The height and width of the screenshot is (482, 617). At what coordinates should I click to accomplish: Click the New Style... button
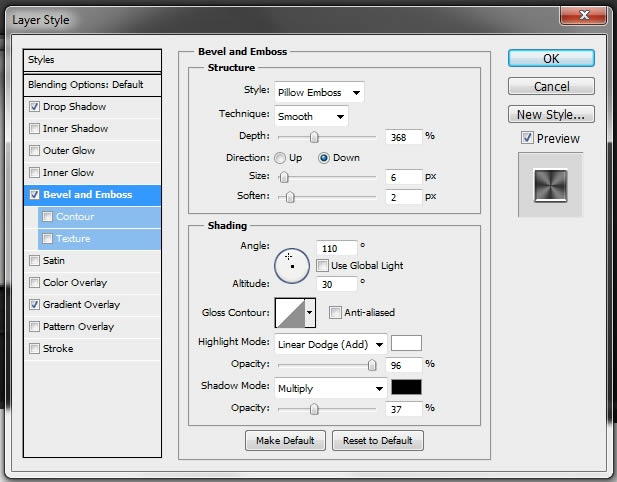(551, 114)
